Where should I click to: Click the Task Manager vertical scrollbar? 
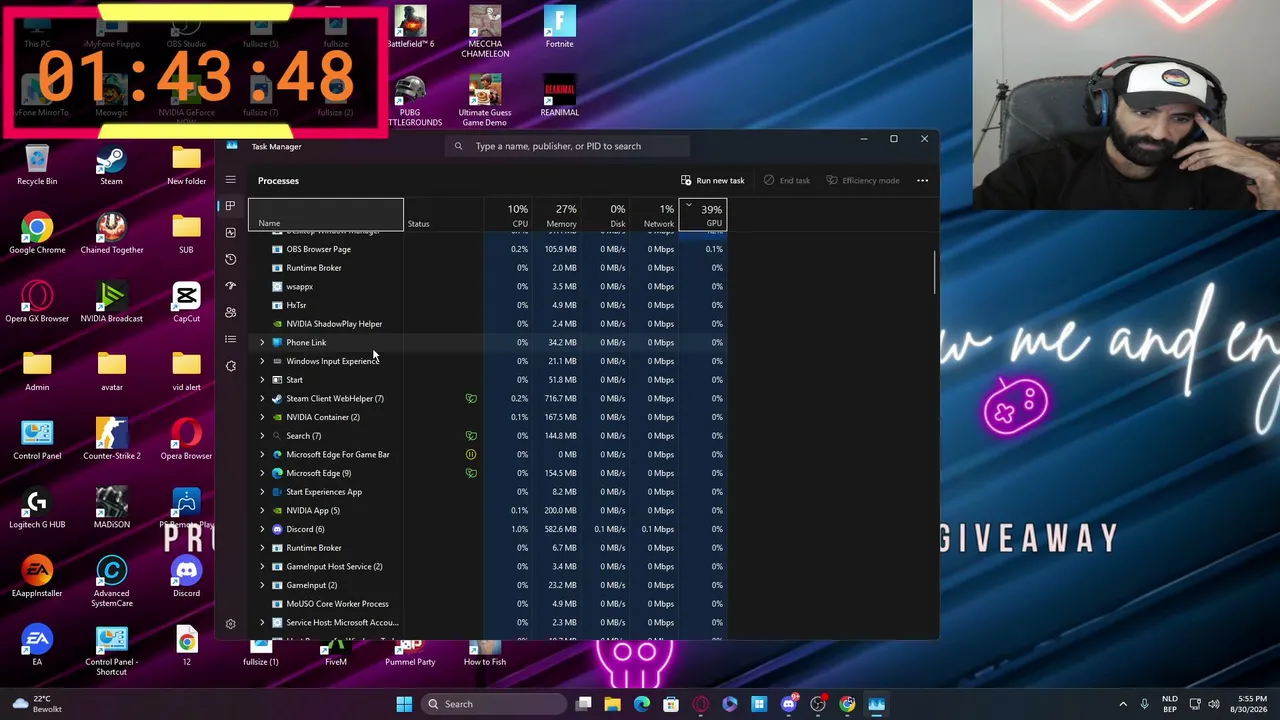tap(935, 272)
